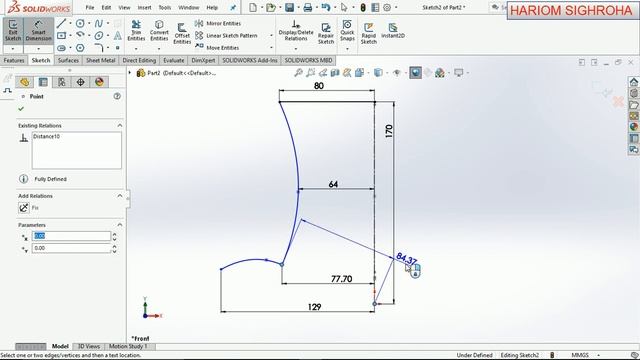Open the Edit menu

106,7
